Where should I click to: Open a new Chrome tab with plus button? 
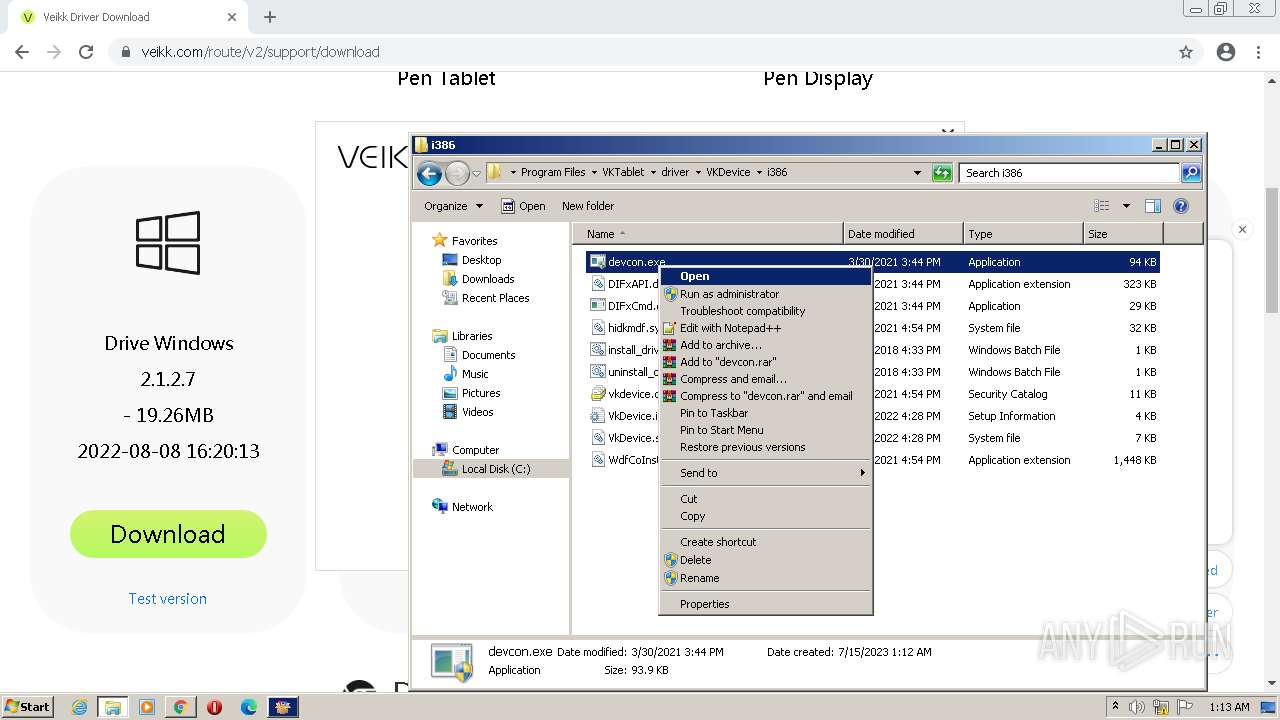coord(270,17)
